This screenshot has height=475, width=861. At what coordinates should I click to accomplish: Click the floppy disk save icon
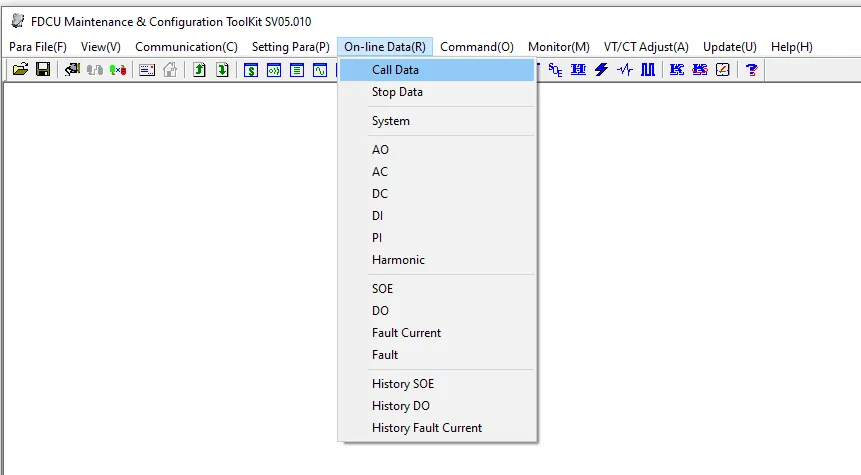coord(43,70)
